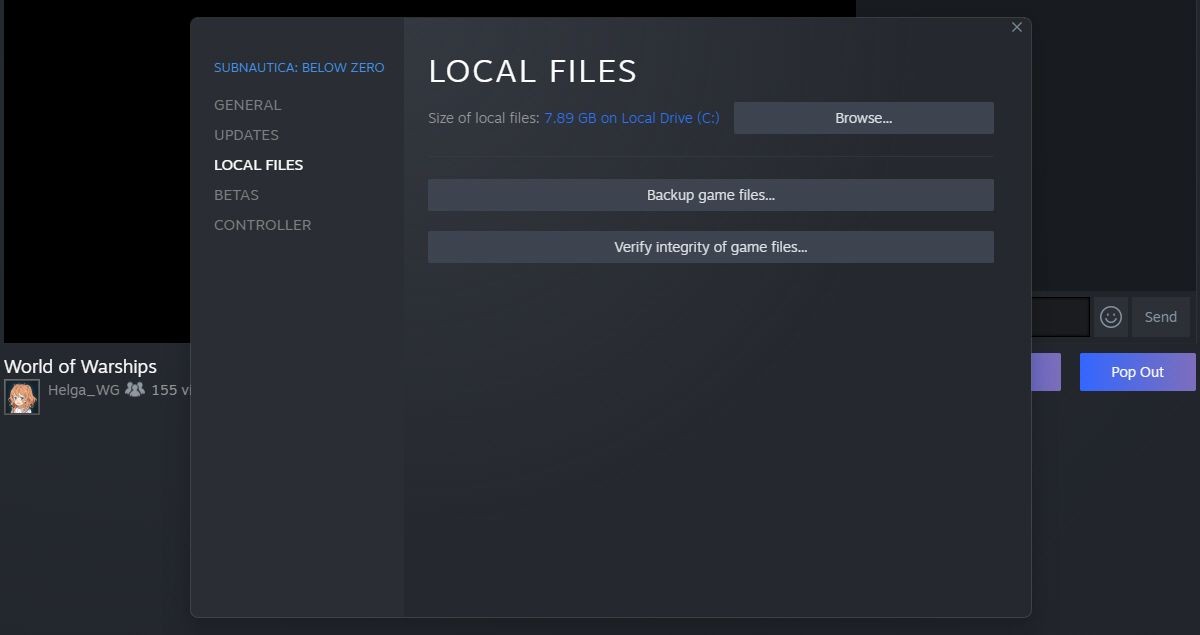Viewport: 1200px width, 635px height.
Task: Open the Betas tab
Action: 236,195
